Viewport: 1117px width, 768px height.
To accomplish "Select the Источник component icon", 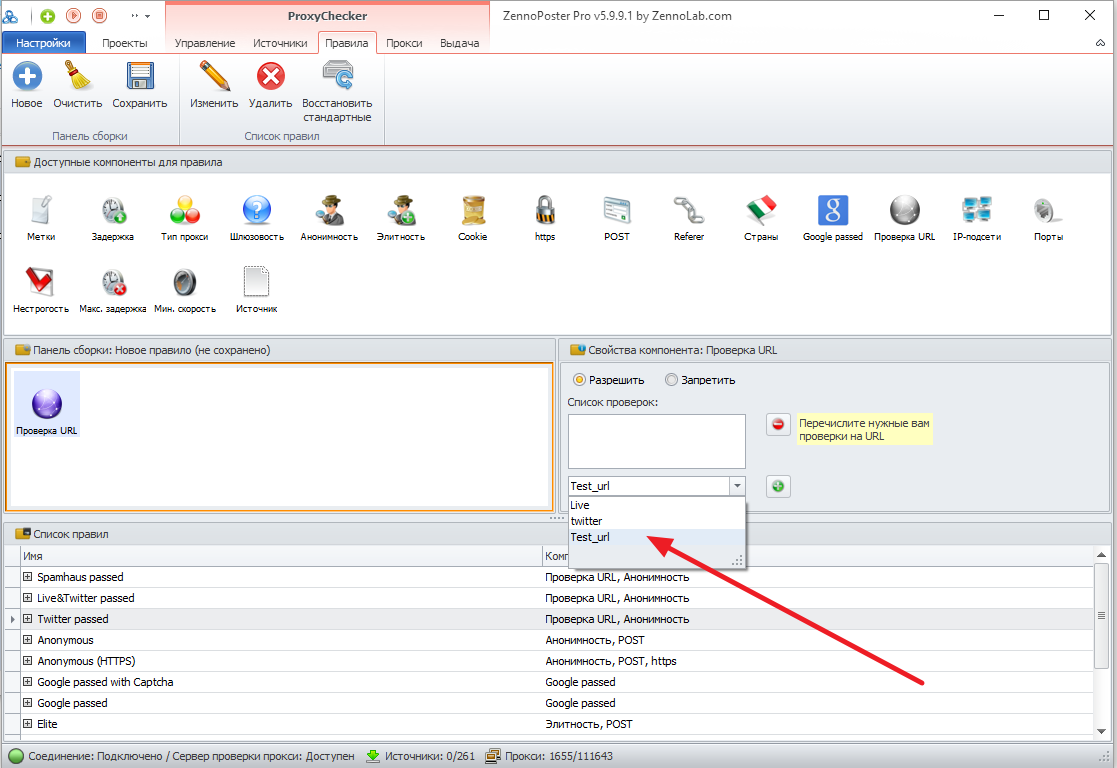I will [256, 282].
